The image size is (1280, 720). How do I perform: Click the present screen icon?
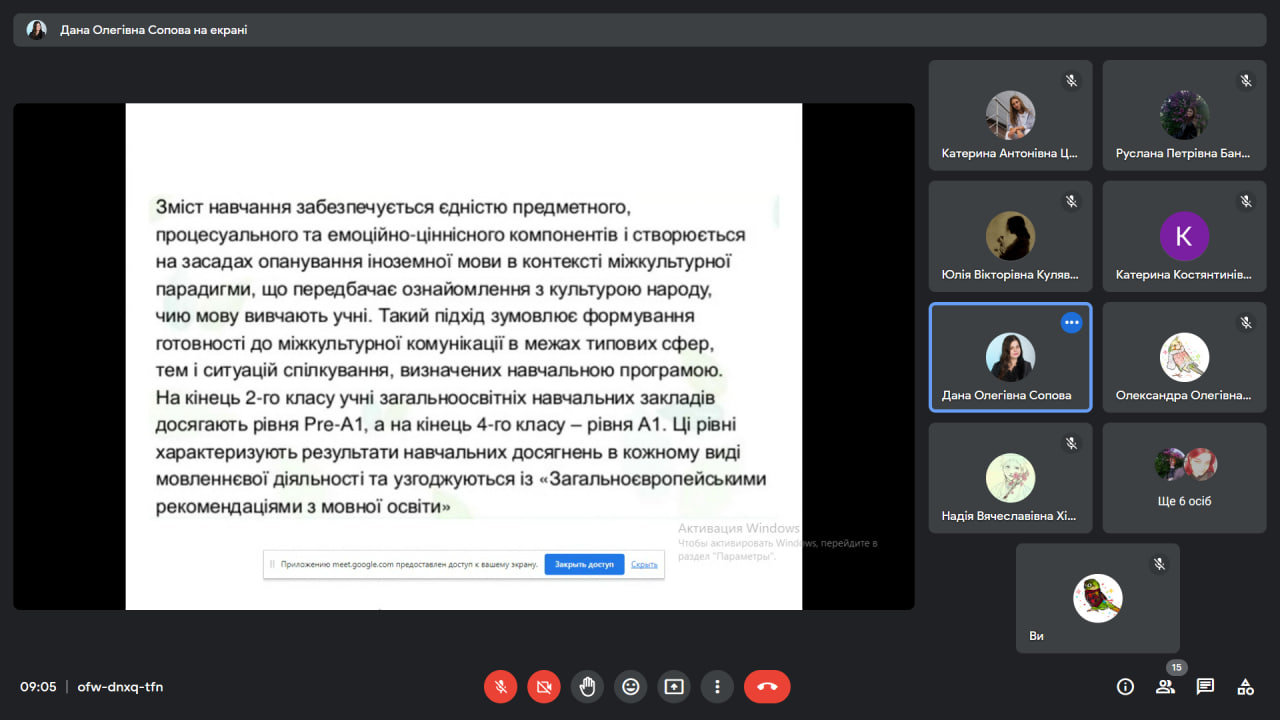[x=674, y=687]
